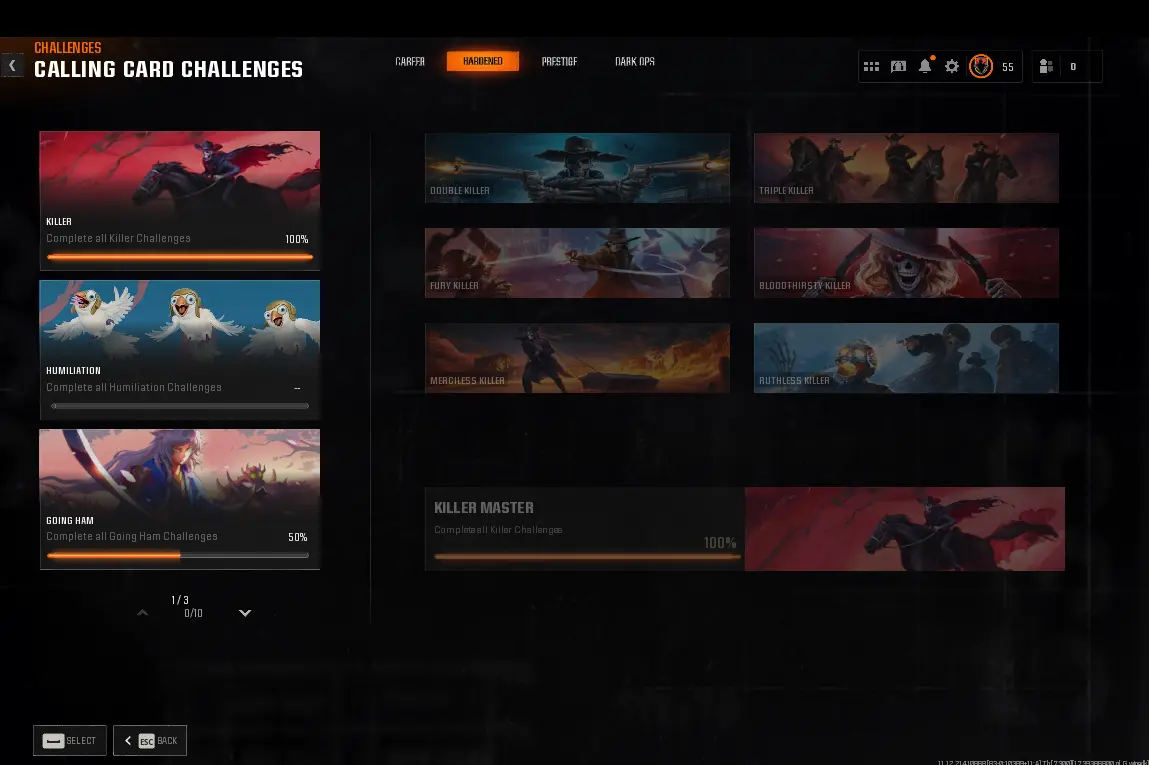This screenshot has height=765, width=1149.
Task: Open the Dark Ops tab
Action: click(635, 62)
